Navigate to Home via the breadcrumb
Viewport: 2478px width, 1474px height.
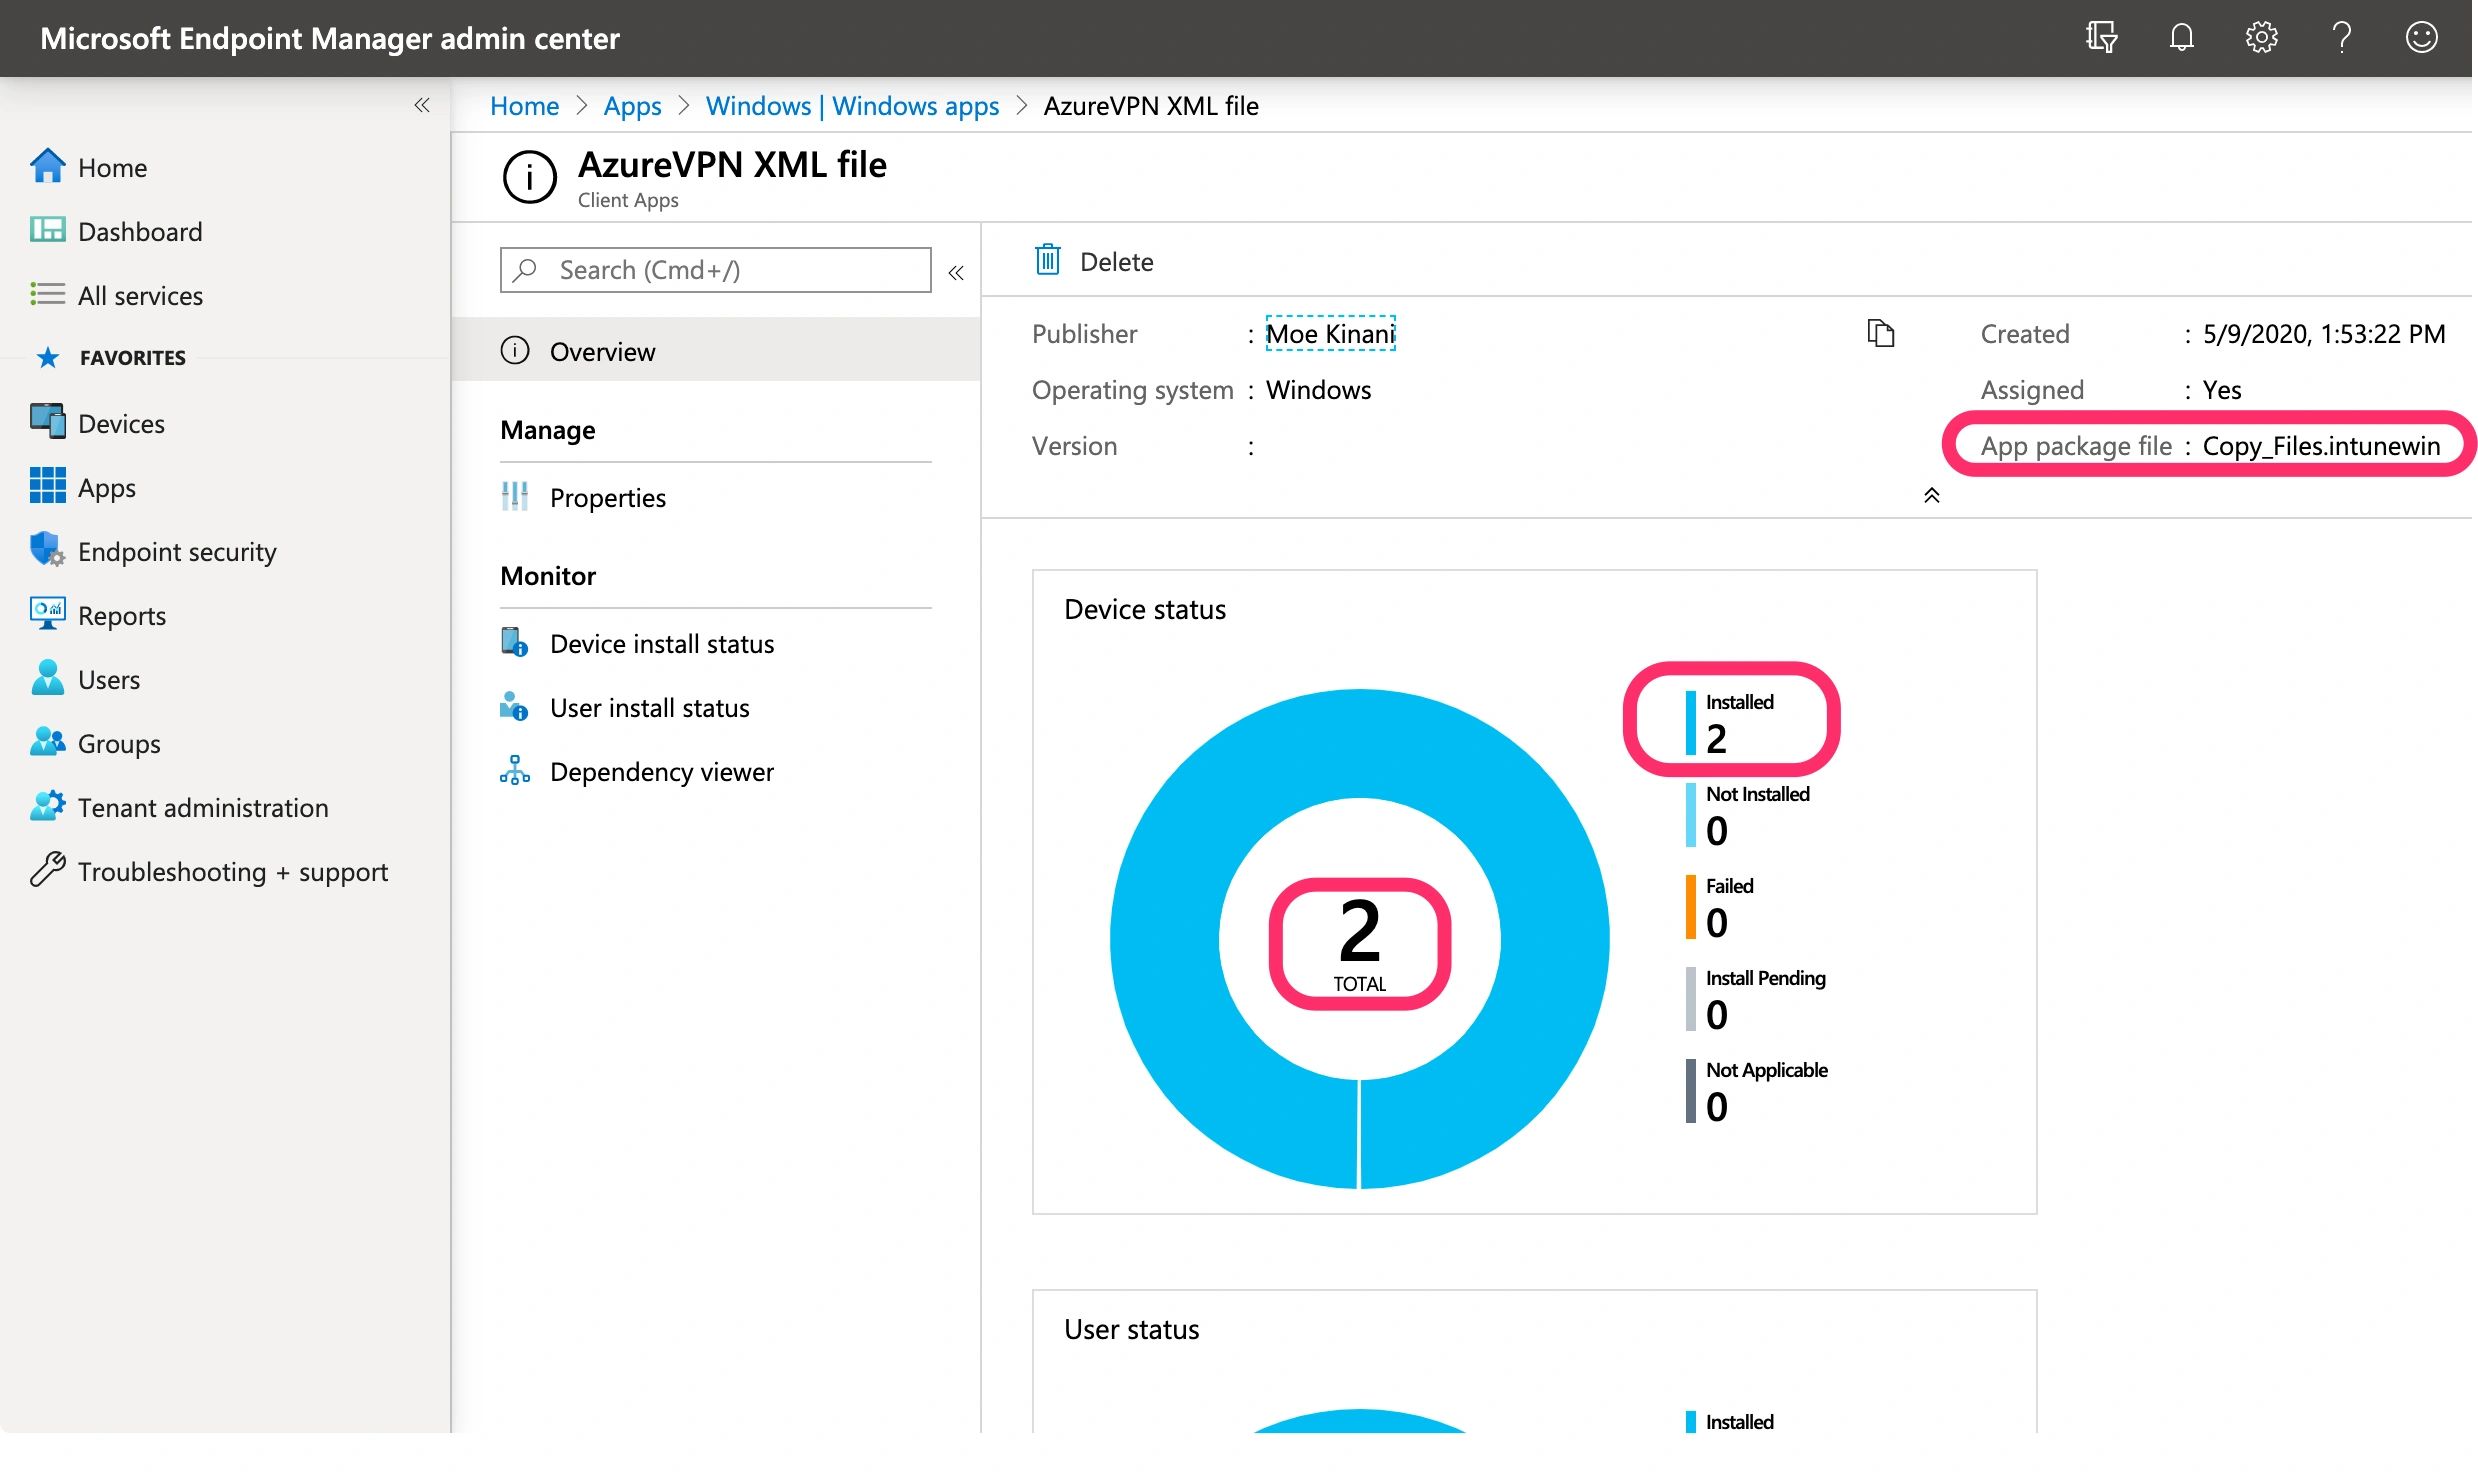[524, 105]
